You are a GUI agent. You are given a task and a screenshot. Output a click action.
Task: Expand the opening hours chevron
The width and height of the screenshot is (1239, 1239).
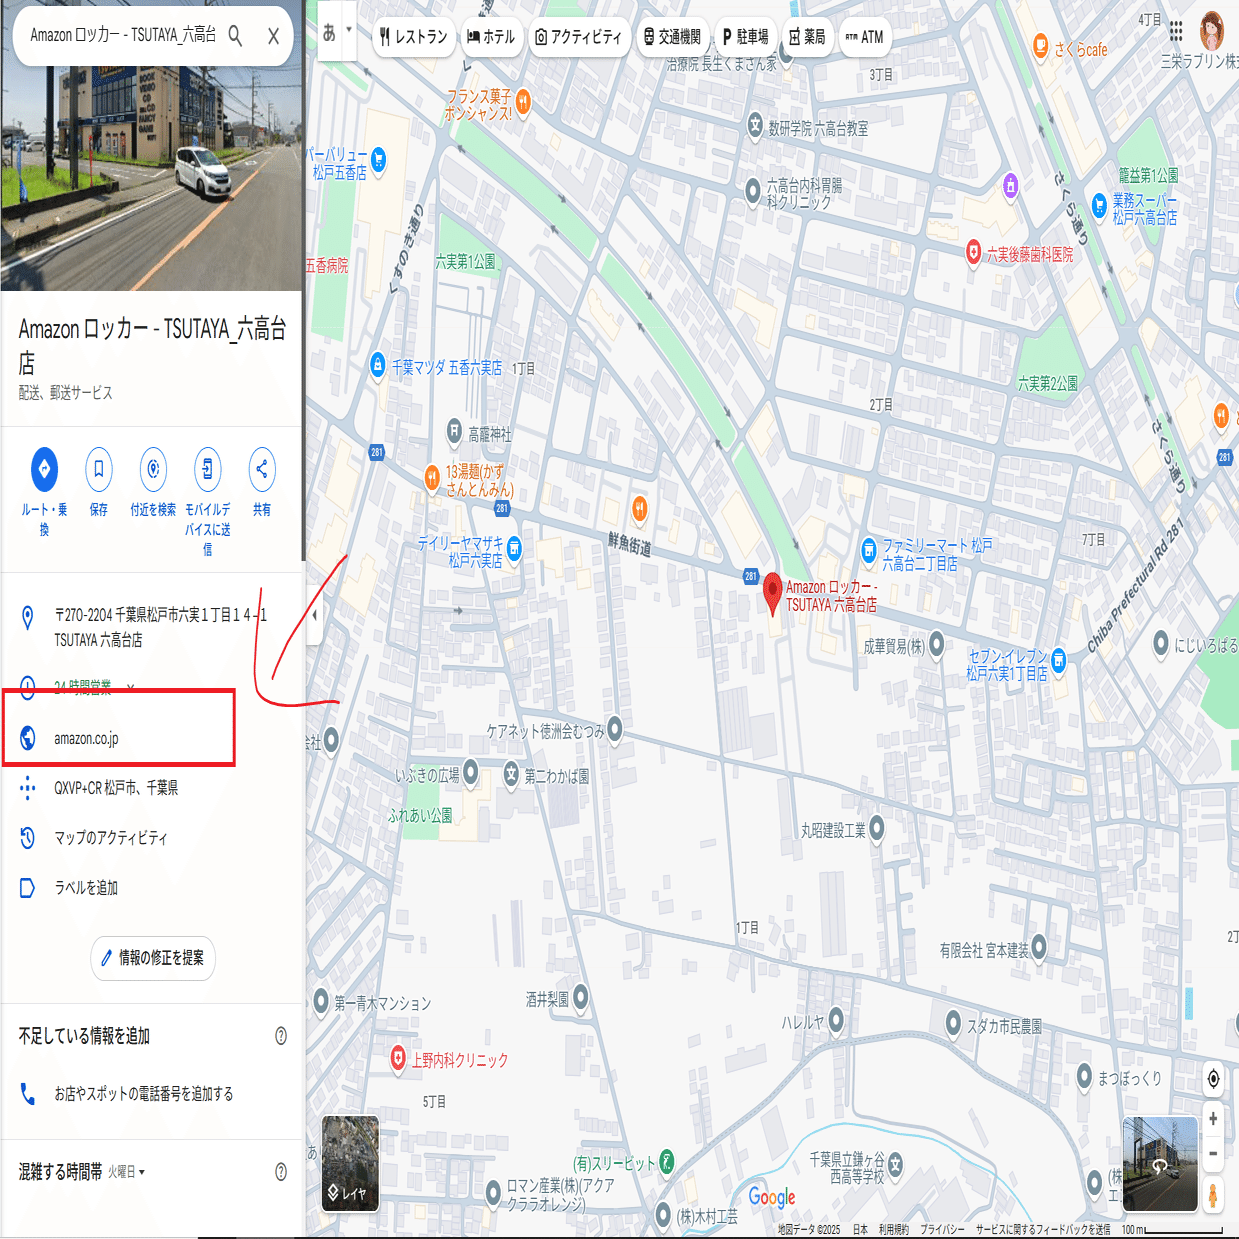click(x=130, y=686)
